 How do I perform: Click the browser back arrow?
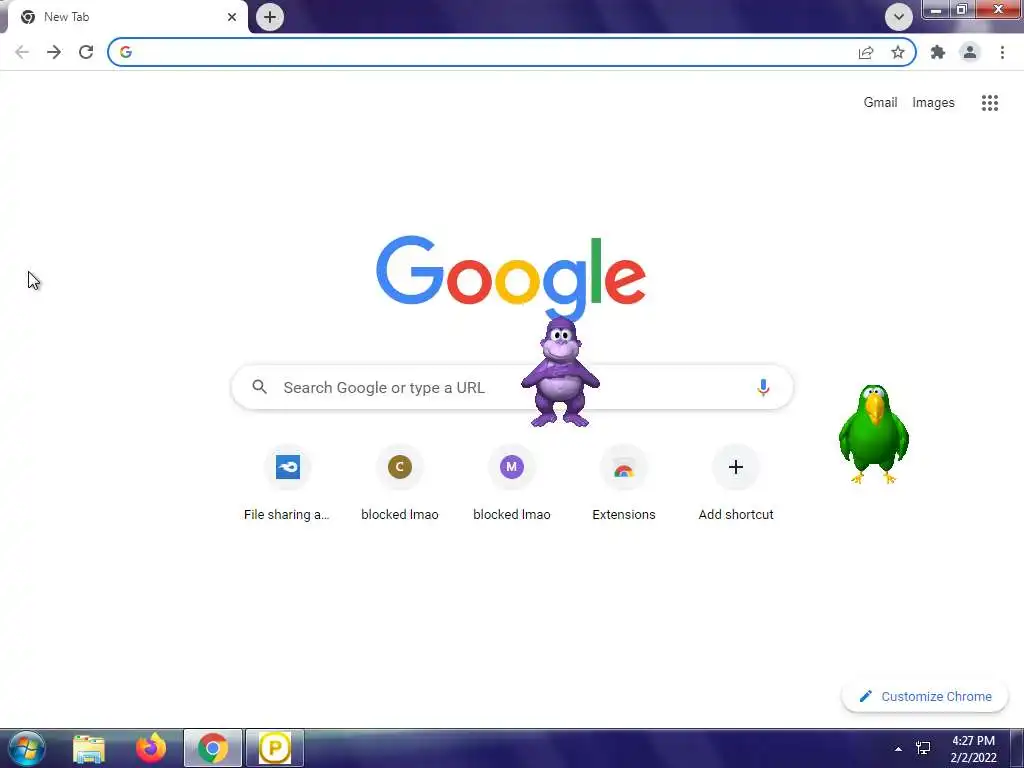tap(22, 52)
